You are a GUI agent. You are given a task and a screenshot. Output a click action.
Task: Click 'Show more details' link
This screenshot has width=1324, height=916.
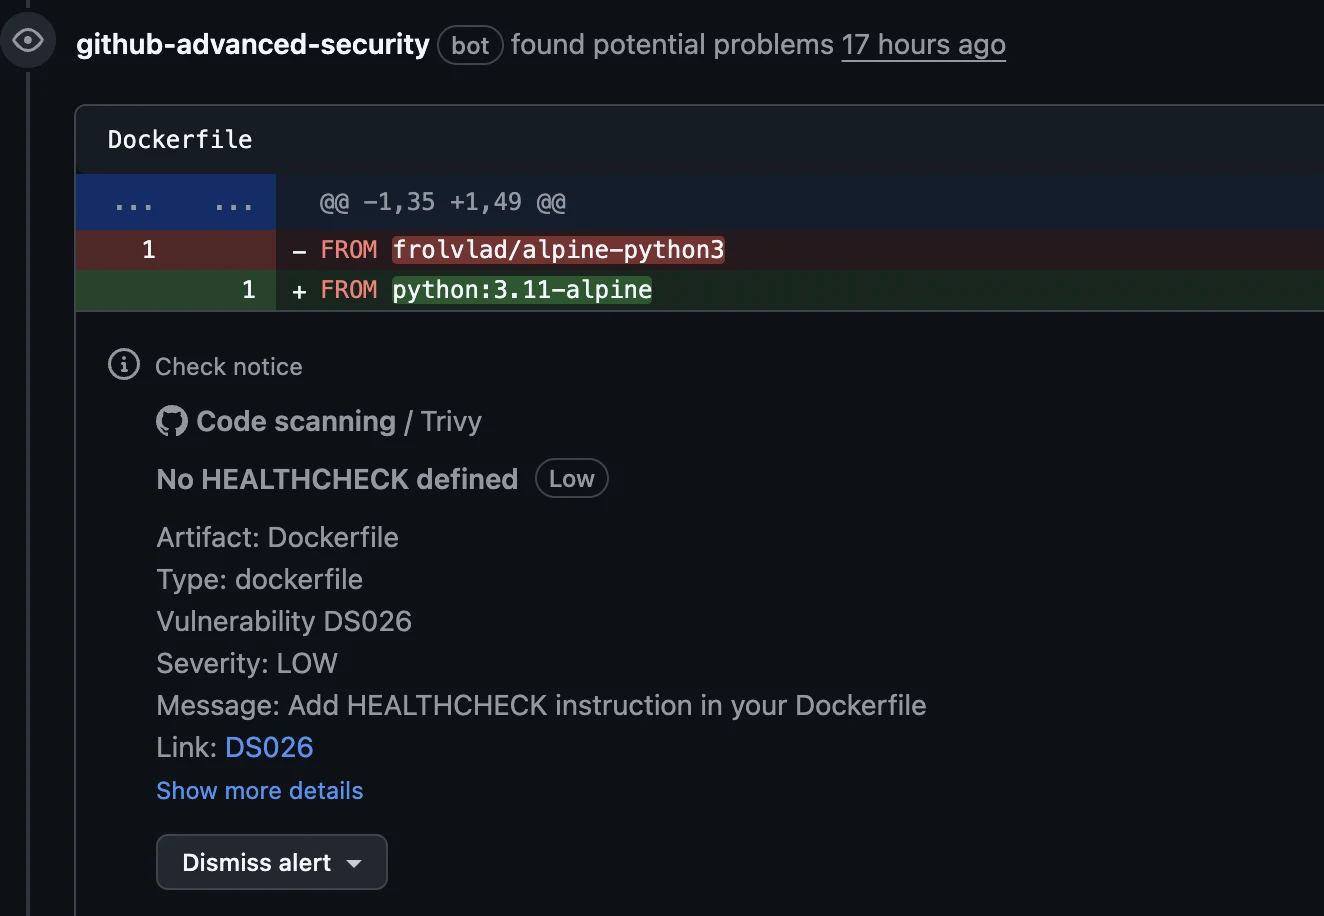point(260,791)
